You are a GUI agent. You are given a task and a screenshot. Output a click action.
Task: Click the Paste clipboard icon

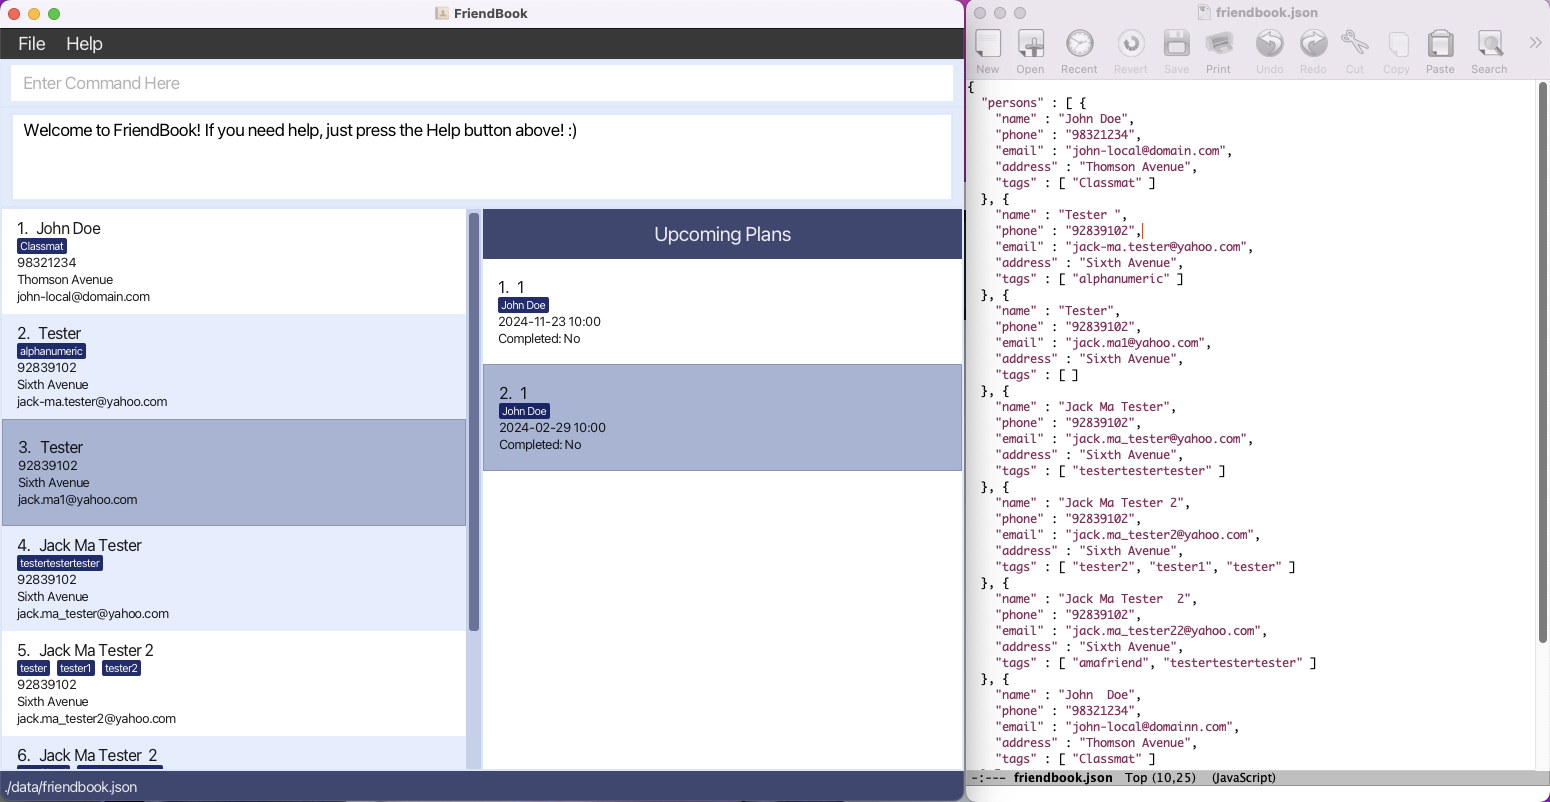(x=1440, y=44)
